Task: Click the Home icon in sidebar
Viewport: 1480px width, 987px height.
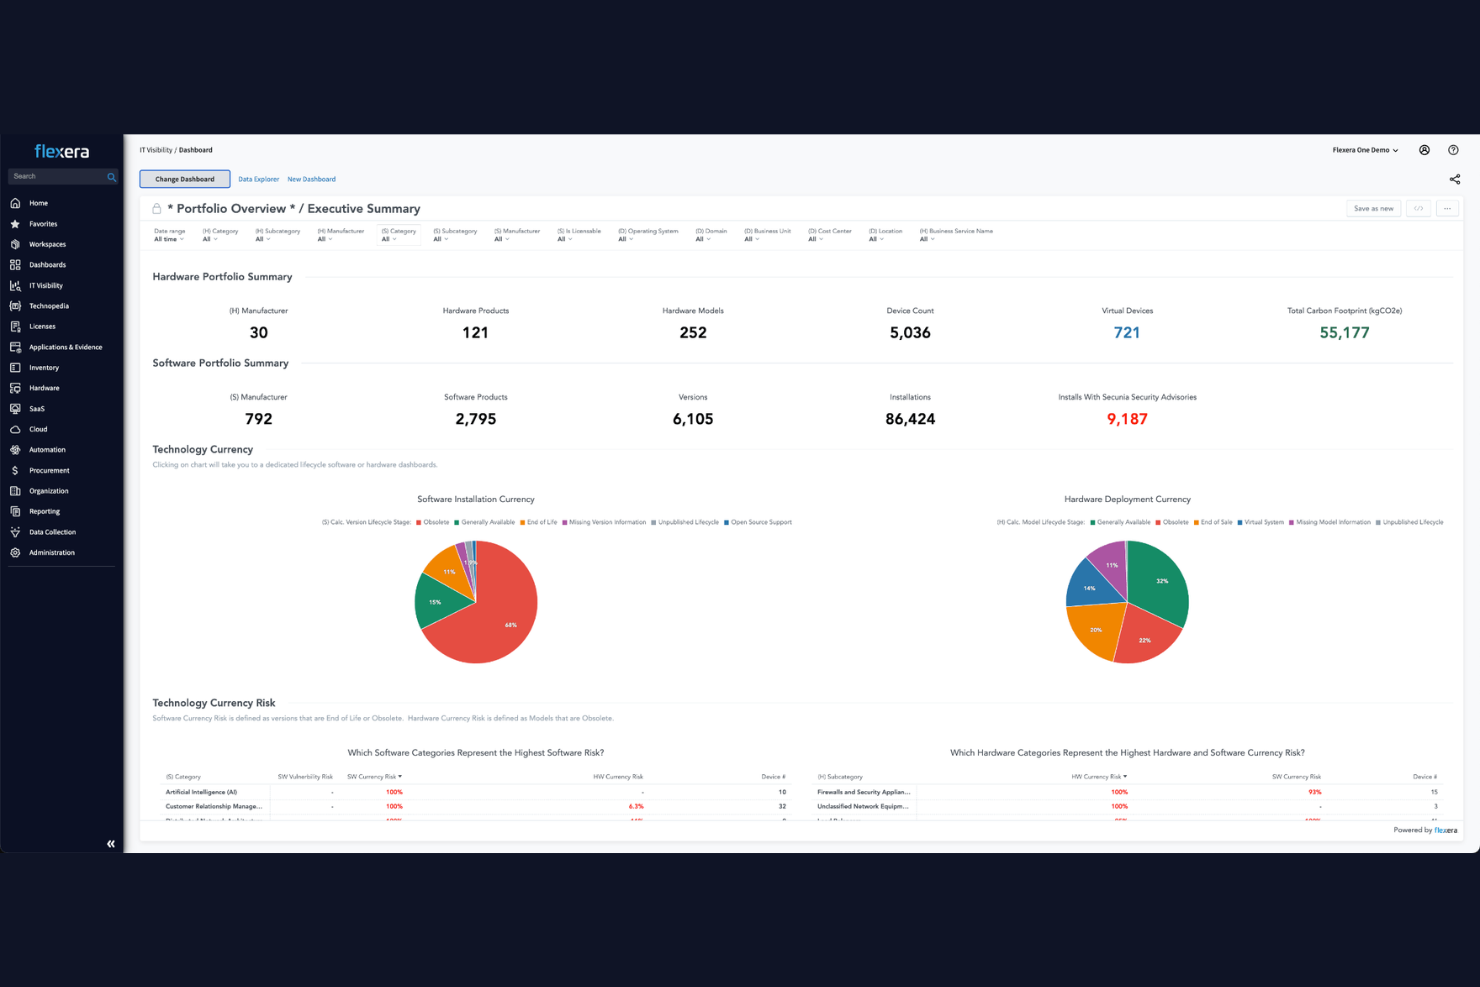Action: click(x=15, y=203)
